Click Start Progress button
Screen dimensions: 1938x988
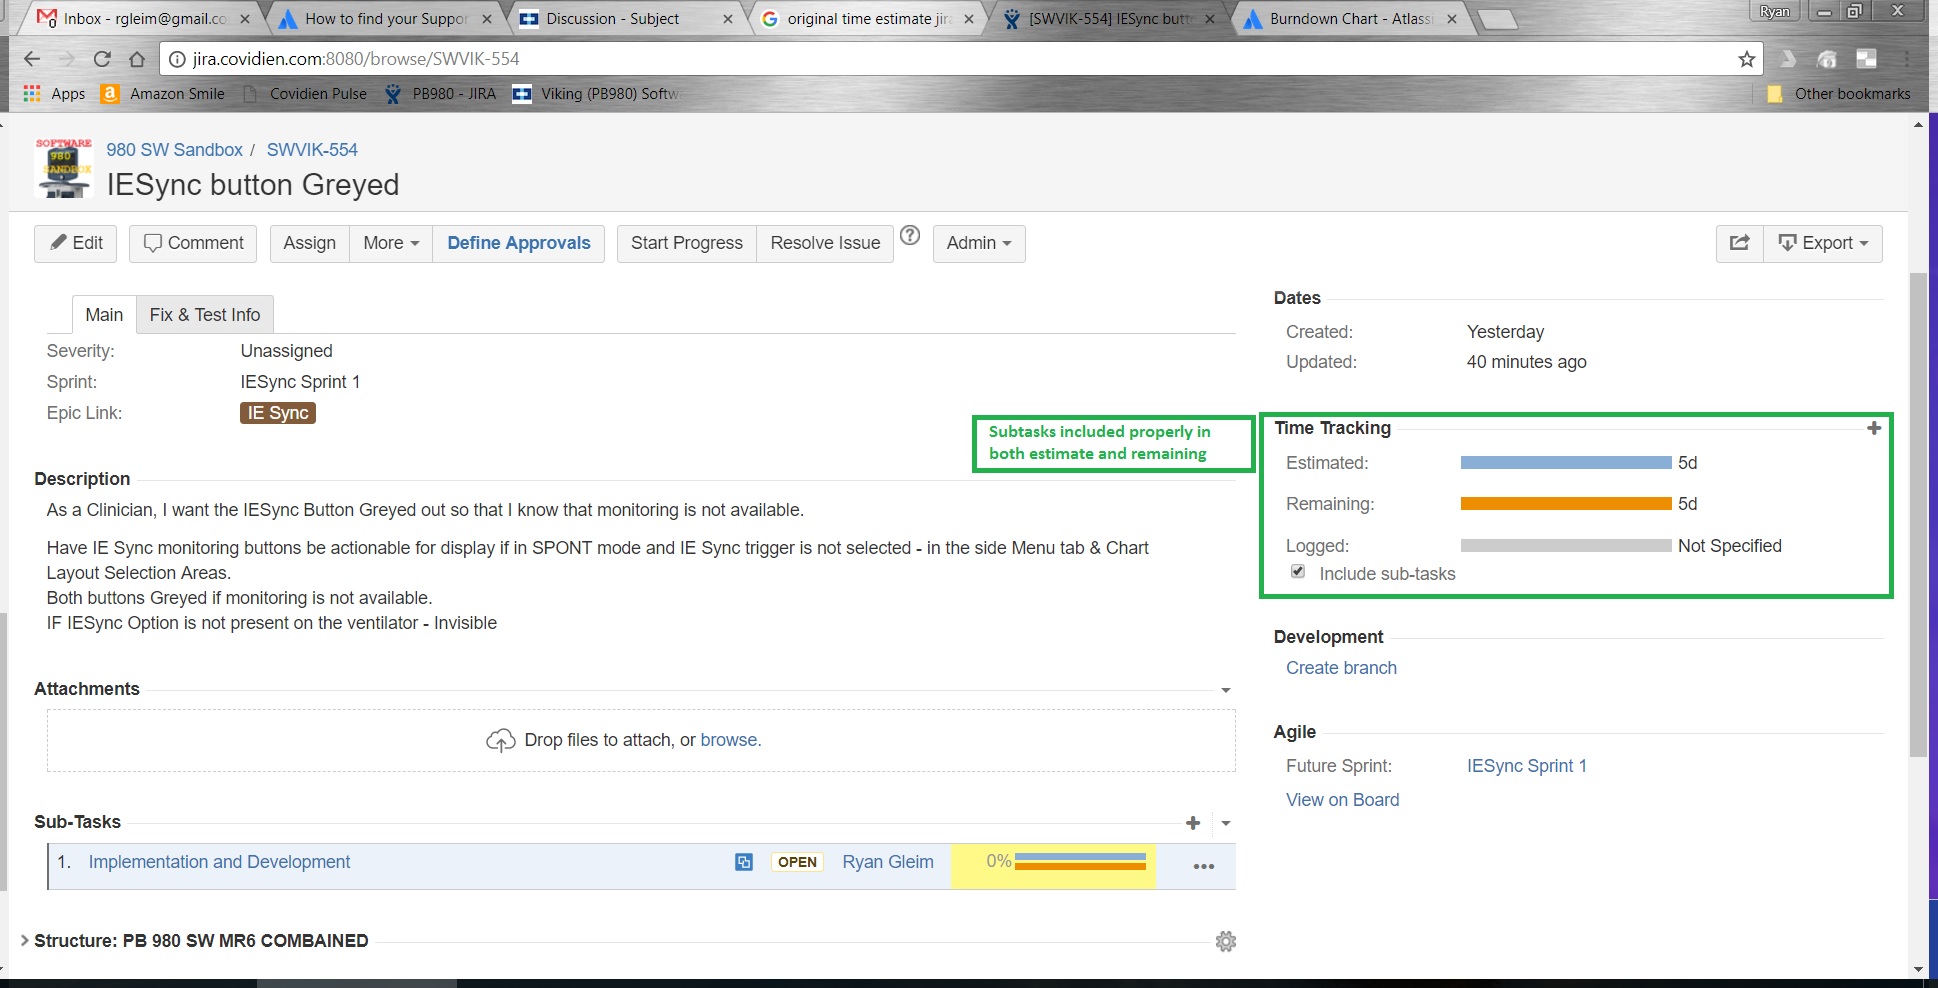pyautogui.click(x=687, y=243)
